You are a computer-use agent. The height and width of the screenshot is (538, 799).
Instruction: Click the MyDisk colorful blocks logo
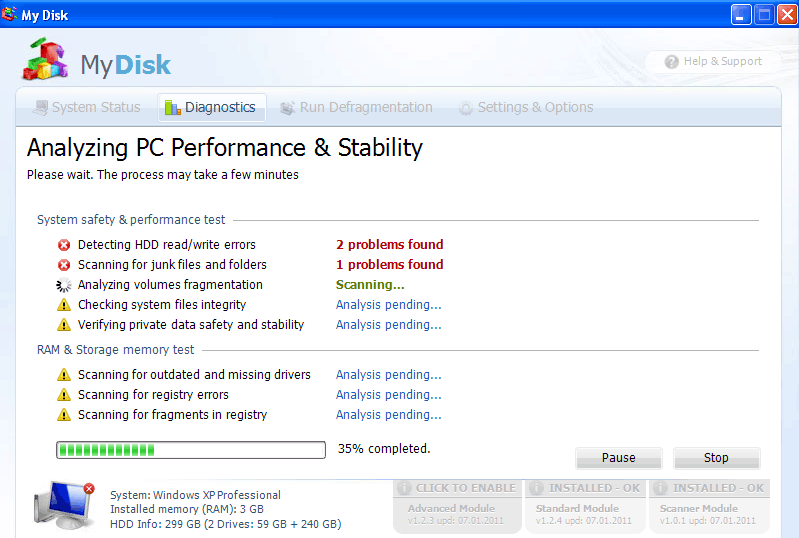click(46, 62)
